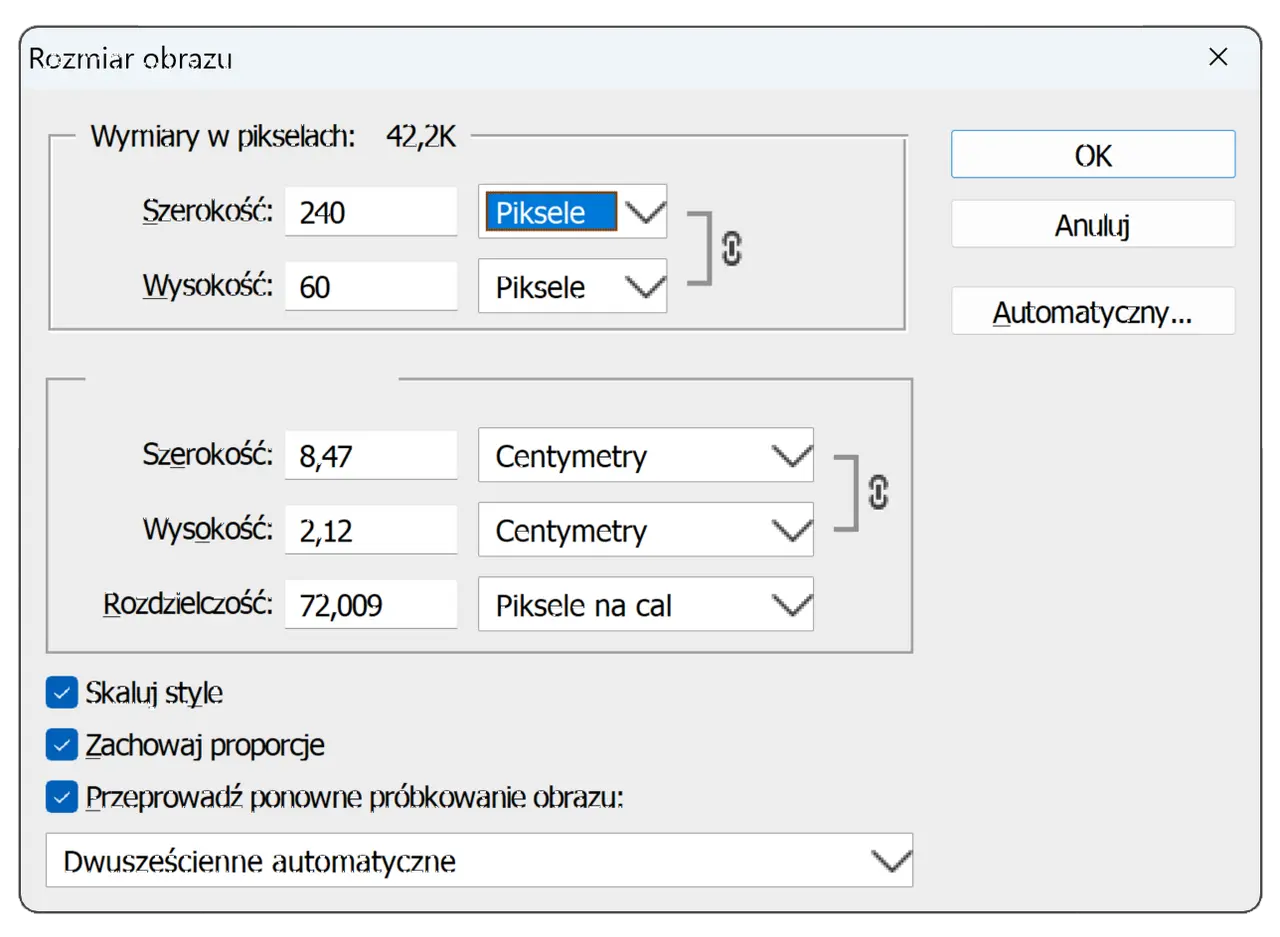Open the highlighted Piksele width unit dropdown
The image size is (1280, 937).
(573, 211)
